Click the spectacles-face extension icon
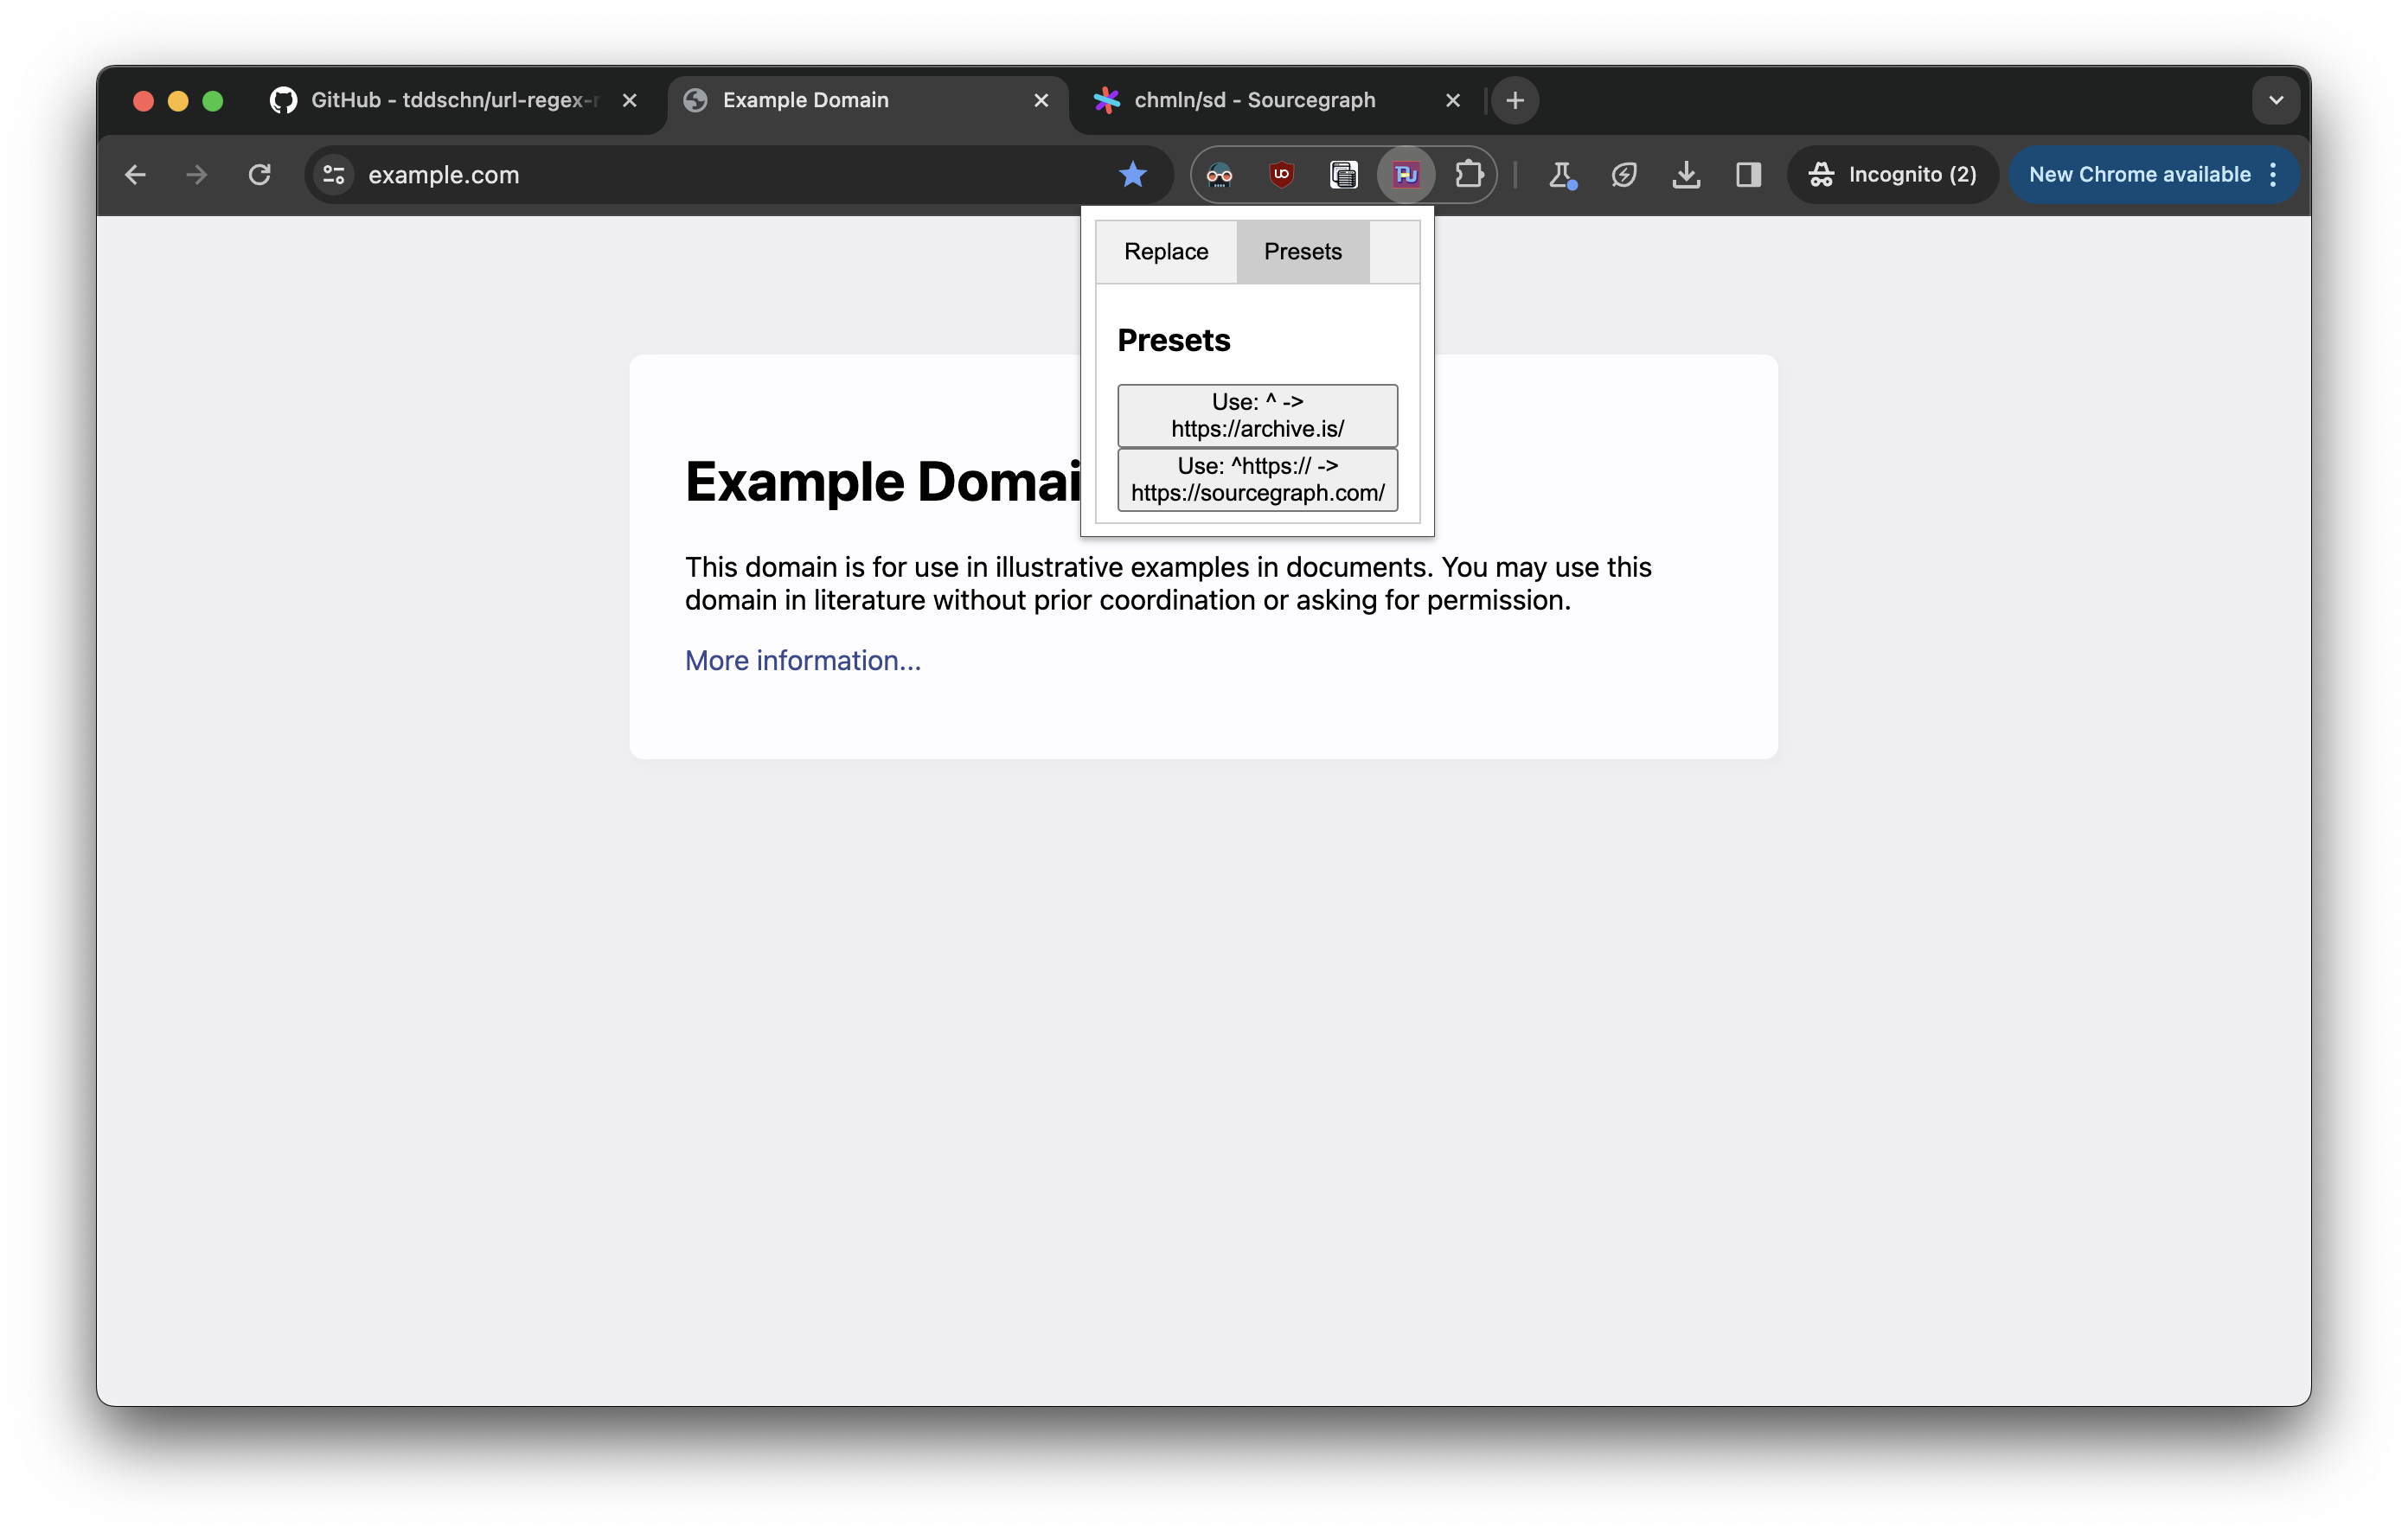2408x1534 pixels. 1219,175
